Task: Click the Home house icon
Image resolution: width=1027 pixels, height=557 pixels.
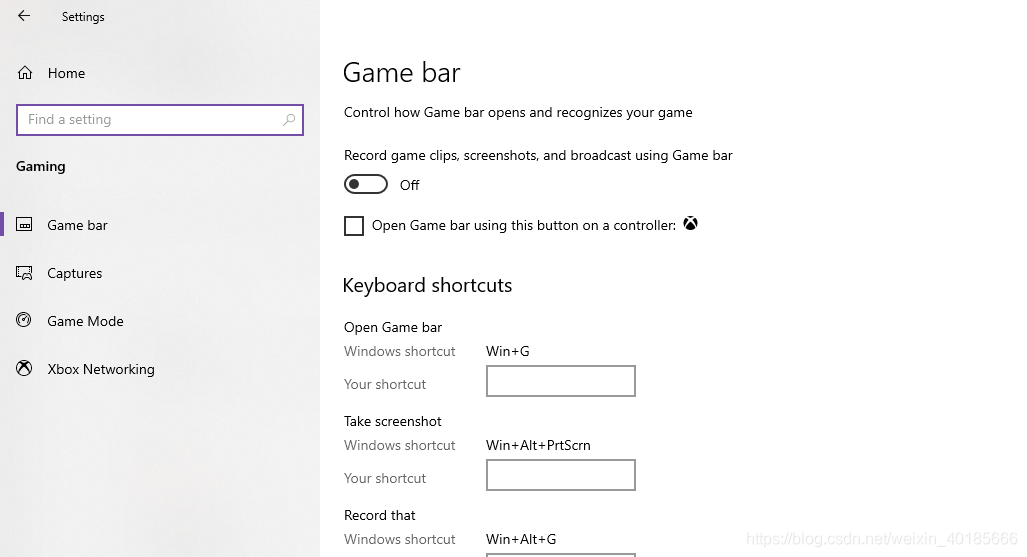Action: pos(25,73)
